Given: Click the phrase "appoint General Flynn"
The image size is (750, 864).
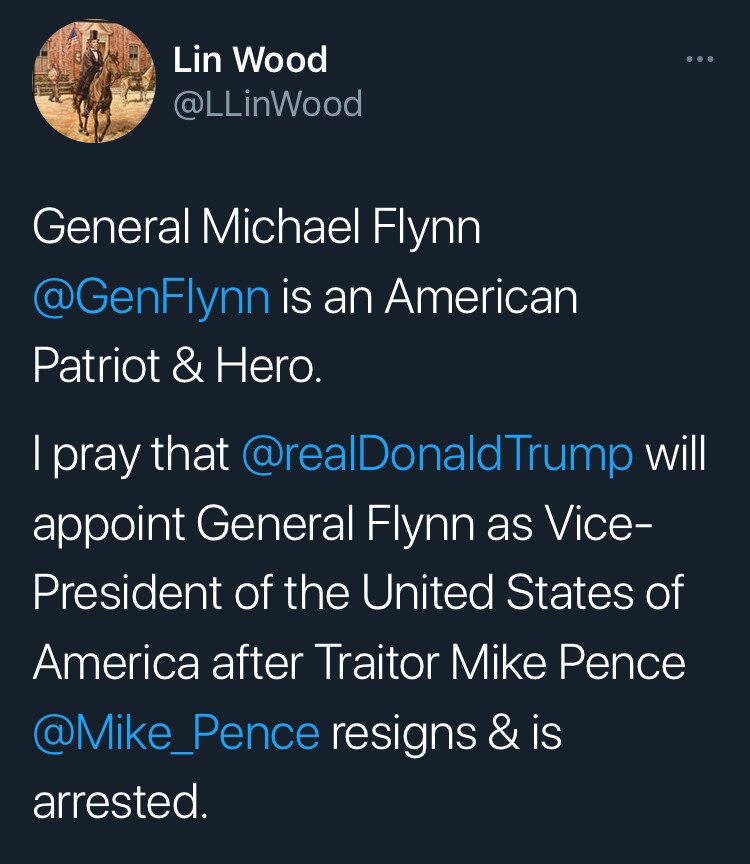Looking at the screenshot, I should point(260,525).
